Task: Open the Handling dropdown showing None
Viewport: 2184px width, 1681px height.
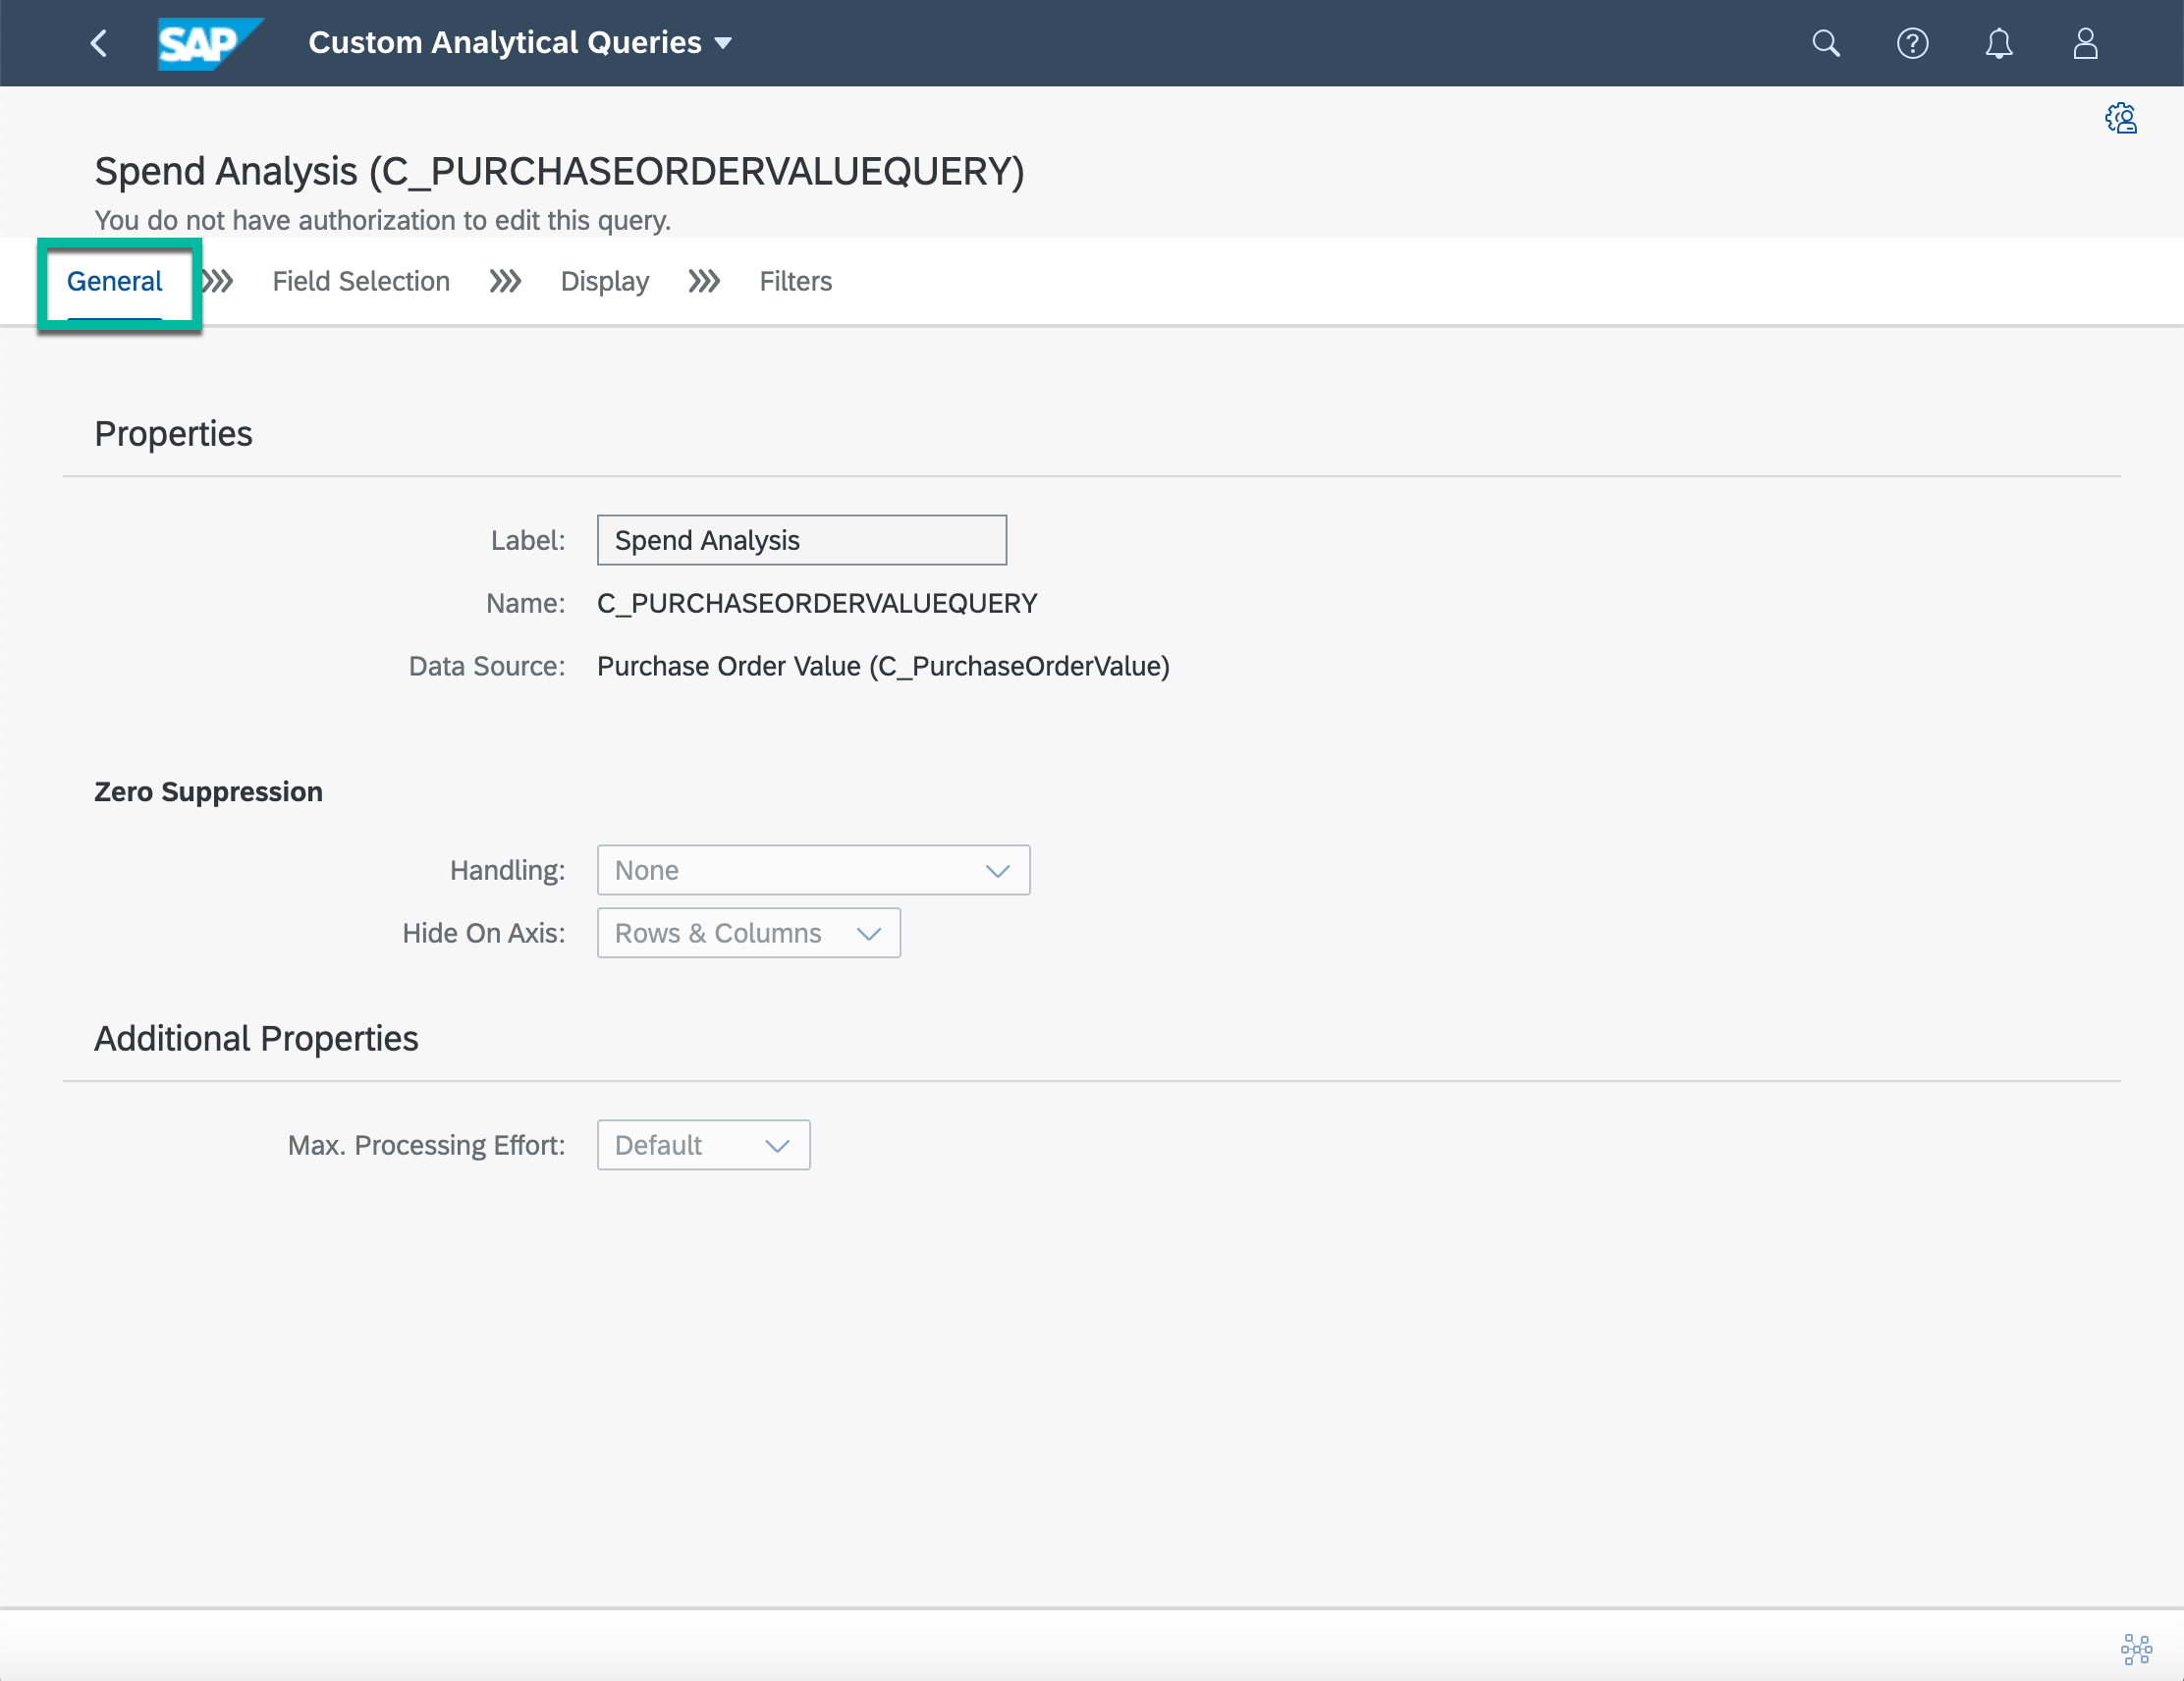Action: coord(812,870)
